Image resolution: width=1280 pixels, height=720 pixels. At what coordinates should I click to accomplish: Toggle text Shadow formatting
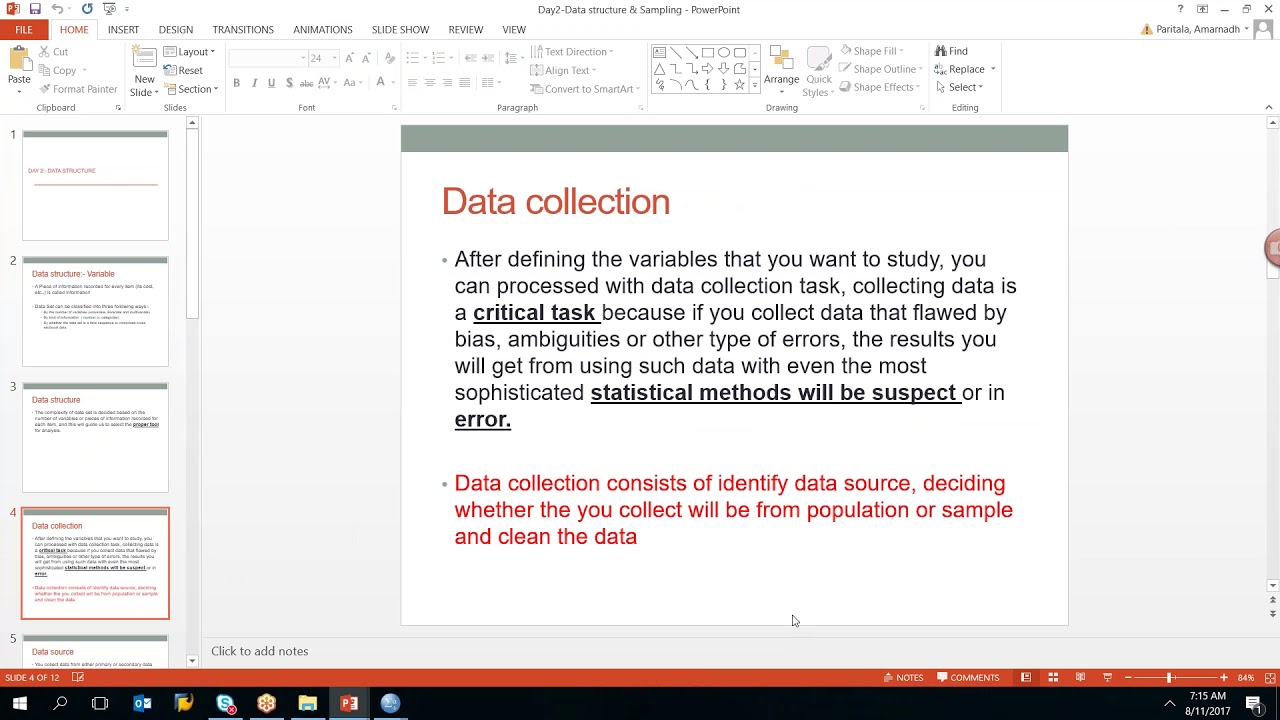coord(289,83)
